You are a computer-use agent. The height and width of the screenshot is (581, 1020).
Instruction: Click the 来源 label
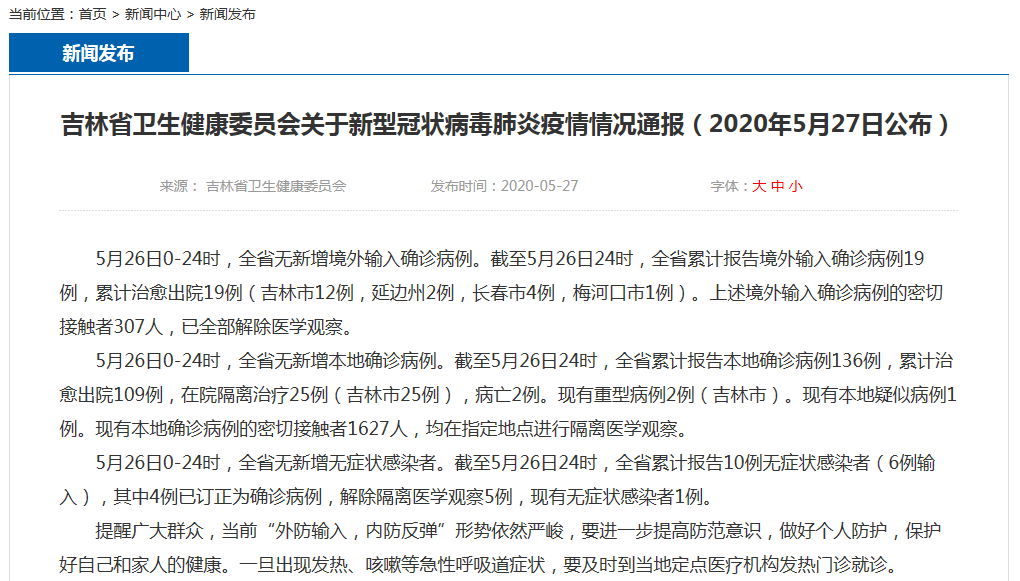pos(176,186)
